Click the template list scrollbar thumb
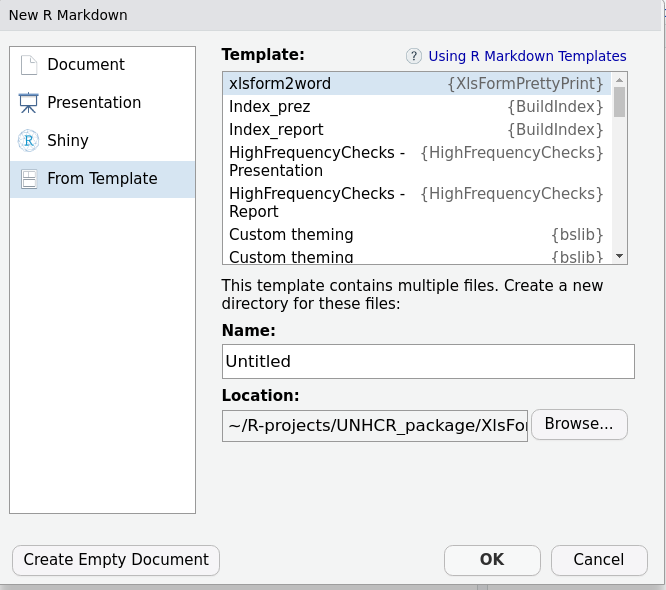This screenshot has width=666, height=590. pos(619,102)
